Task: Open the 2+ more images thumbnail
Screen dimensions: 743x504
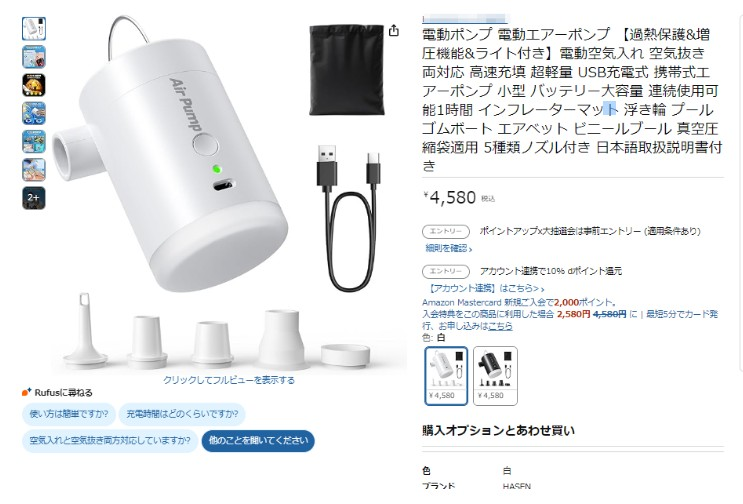Action: point(34,198)
